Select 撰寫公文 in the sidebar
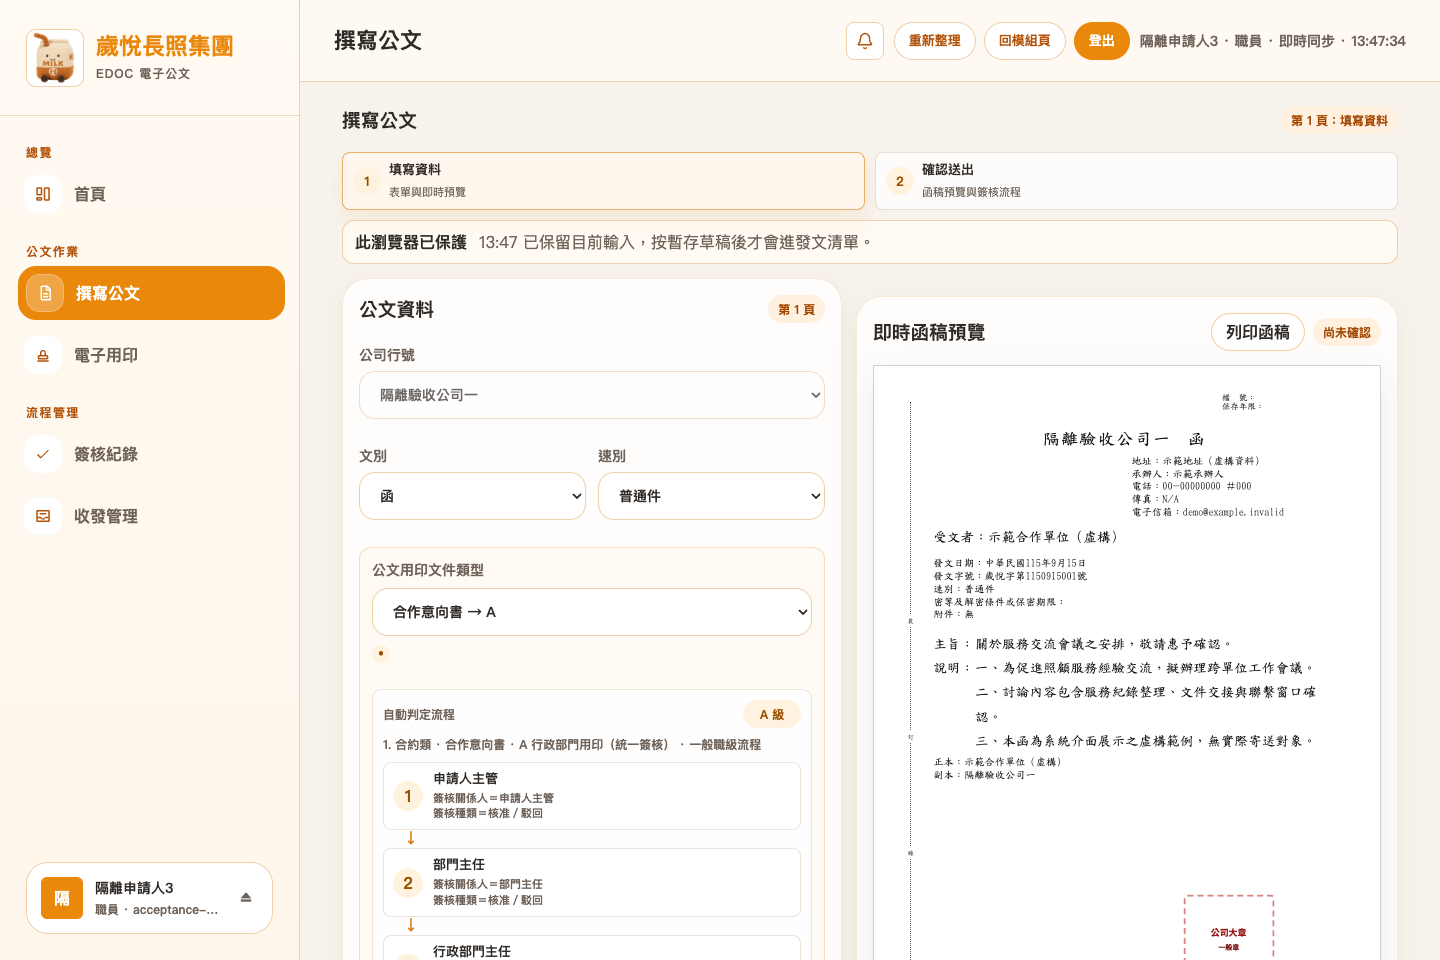The width and height of the screenshot is (1440, 960). [x=151, y=293]
